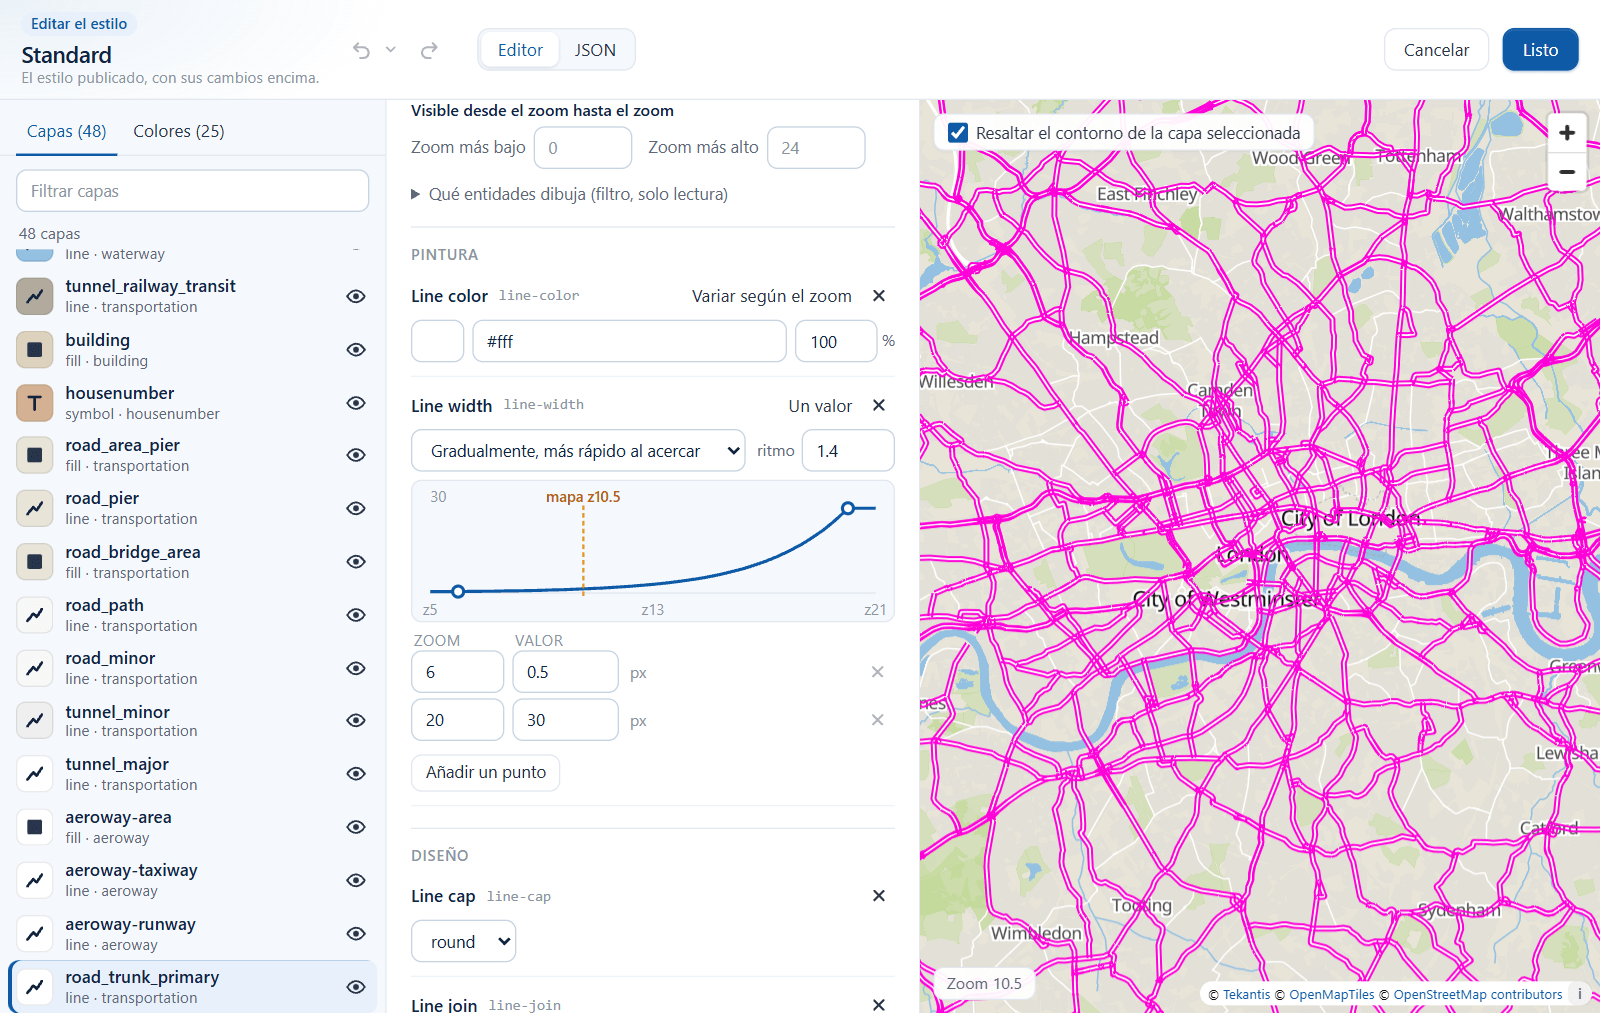
Task: Hide the building layer
Action: [356, 350]
